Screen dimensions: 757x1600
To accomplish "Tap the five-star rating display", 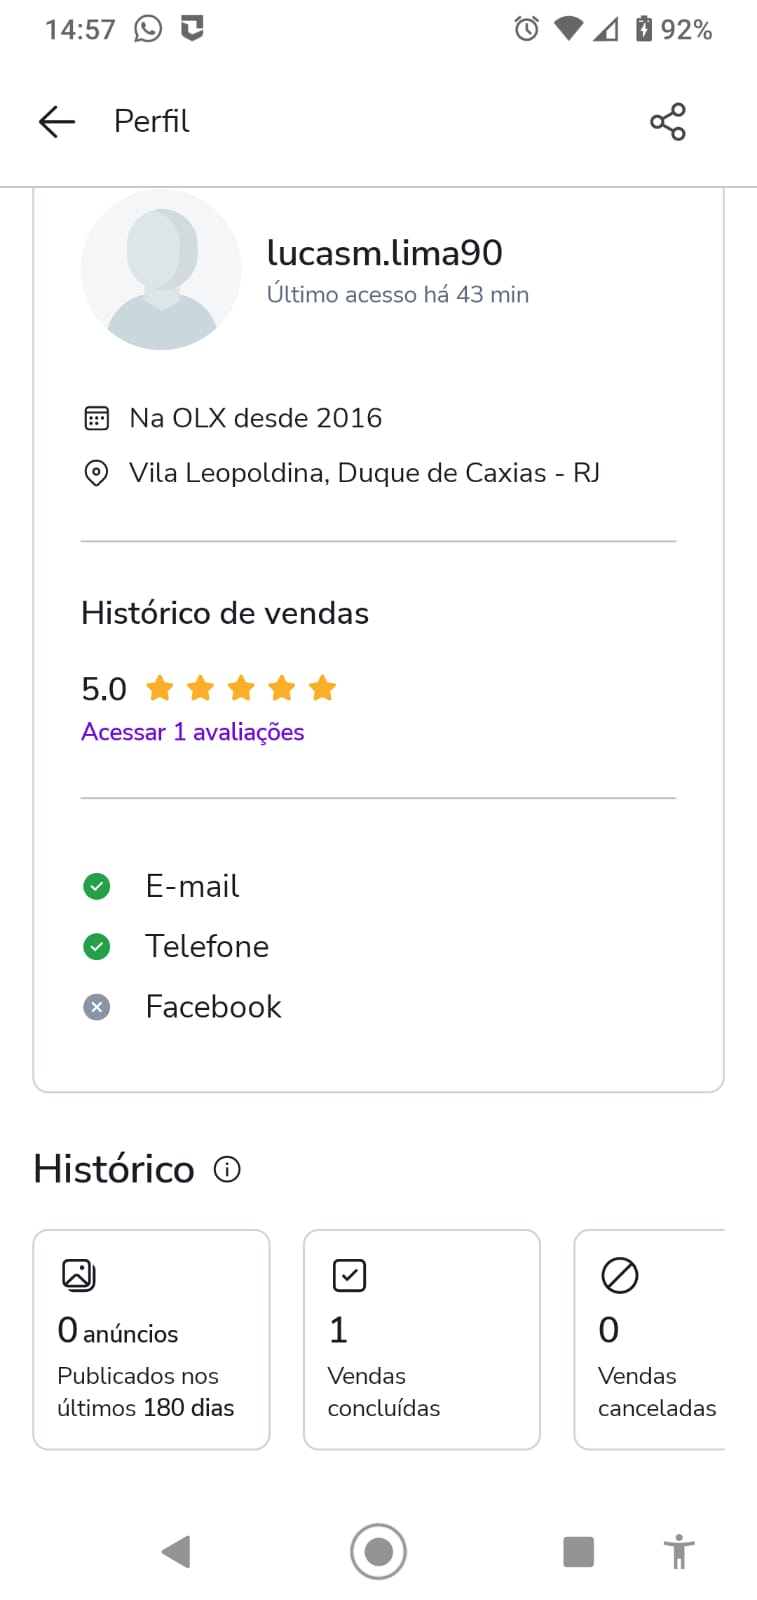I will [x=241, y=689].
